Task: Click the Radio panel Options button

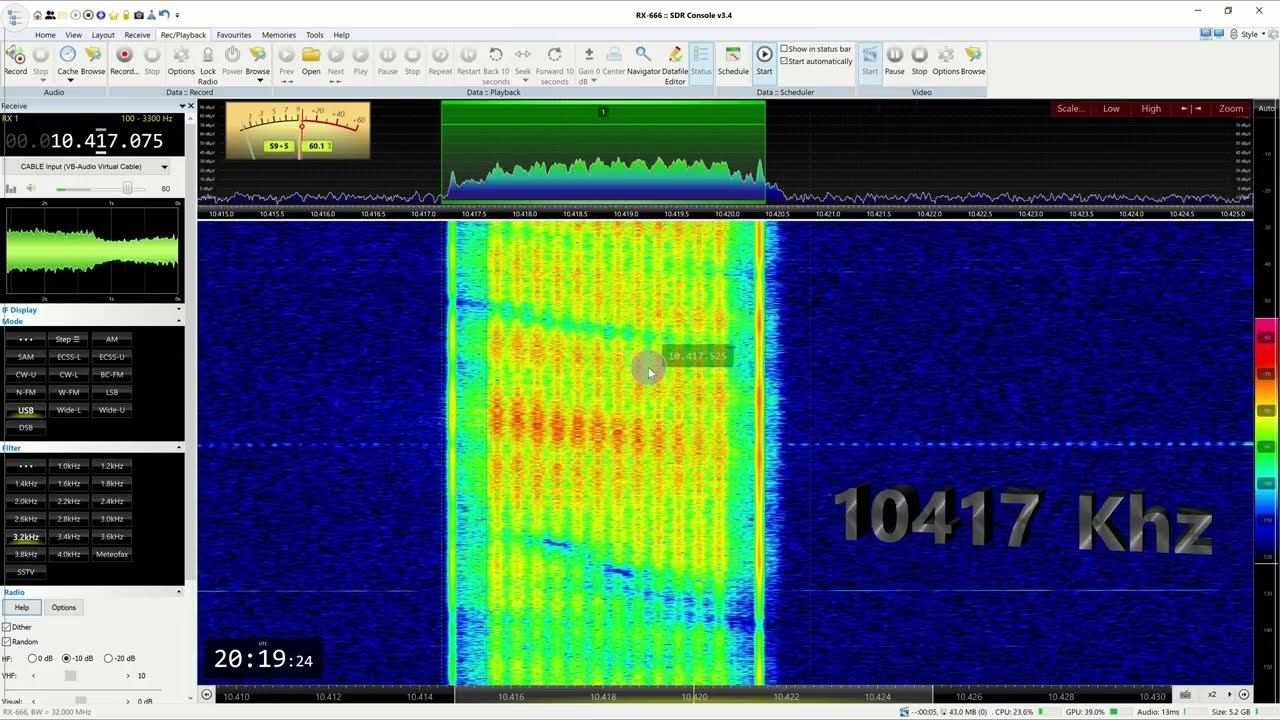Action: pyautogui.click(x=64, y=607)
